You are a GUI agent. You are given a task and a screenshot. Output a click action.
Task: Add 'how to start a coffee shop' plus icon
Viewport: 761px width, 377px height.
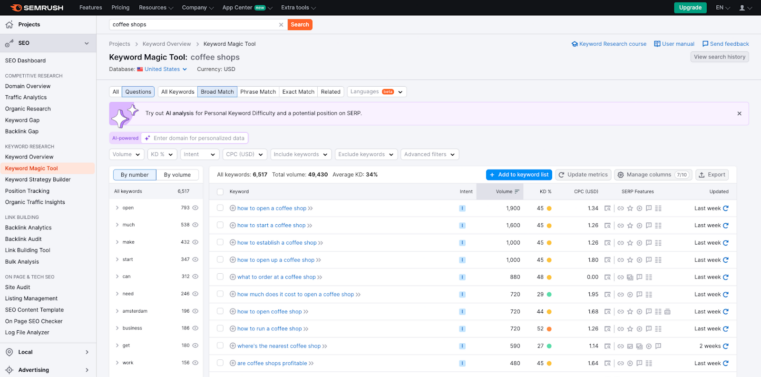click(x=232, y=226)
